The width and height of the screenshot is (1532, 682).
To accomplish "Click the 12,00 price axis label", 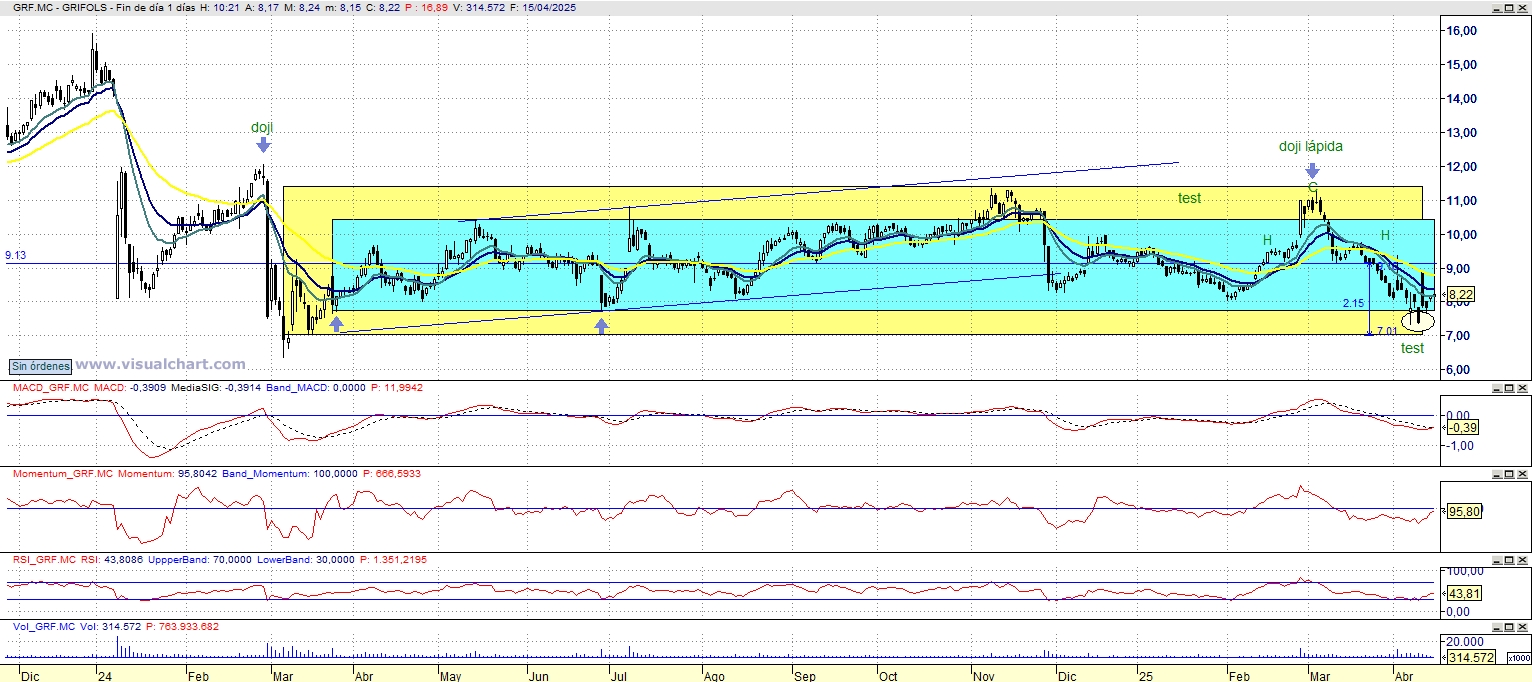I will click(x=1462, y=166).
